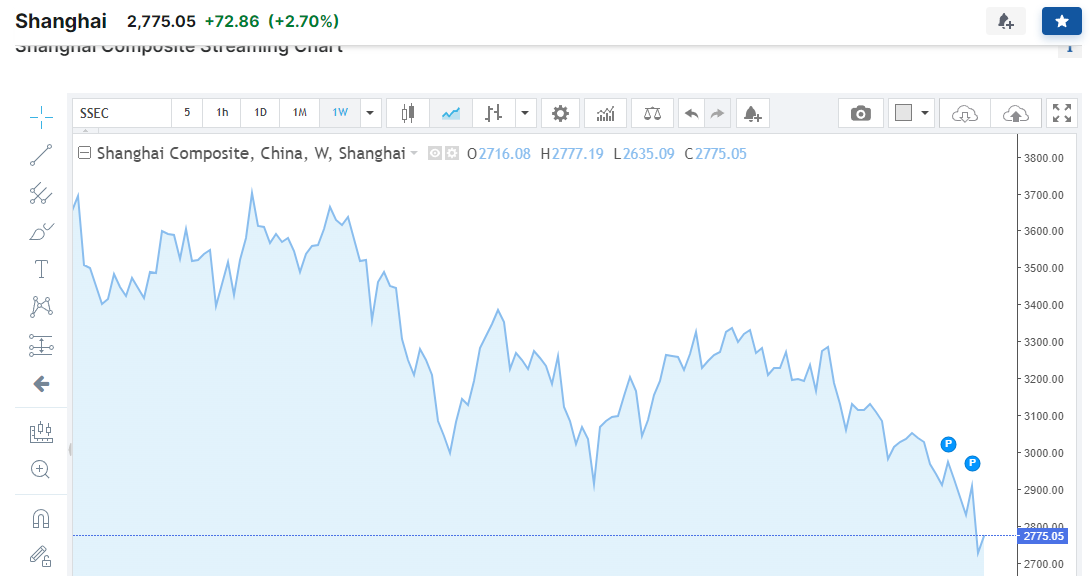
Task: Click the current price label 2775.05 on axis
Action: (1043, 536)
